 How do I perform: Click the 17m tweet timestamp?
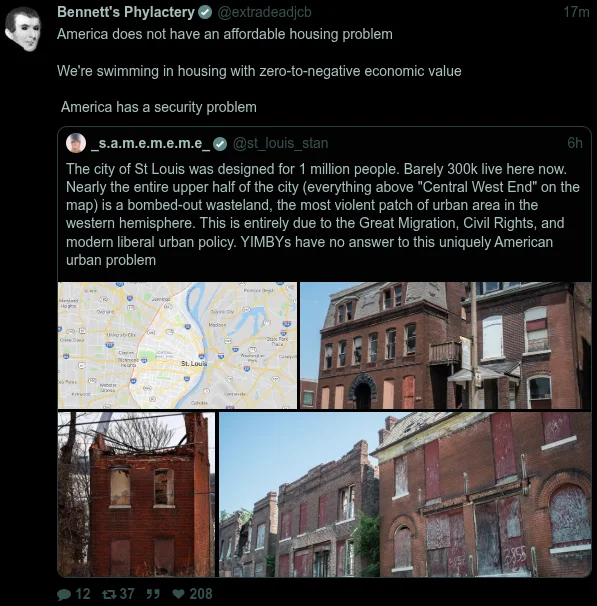click(576, 12)
